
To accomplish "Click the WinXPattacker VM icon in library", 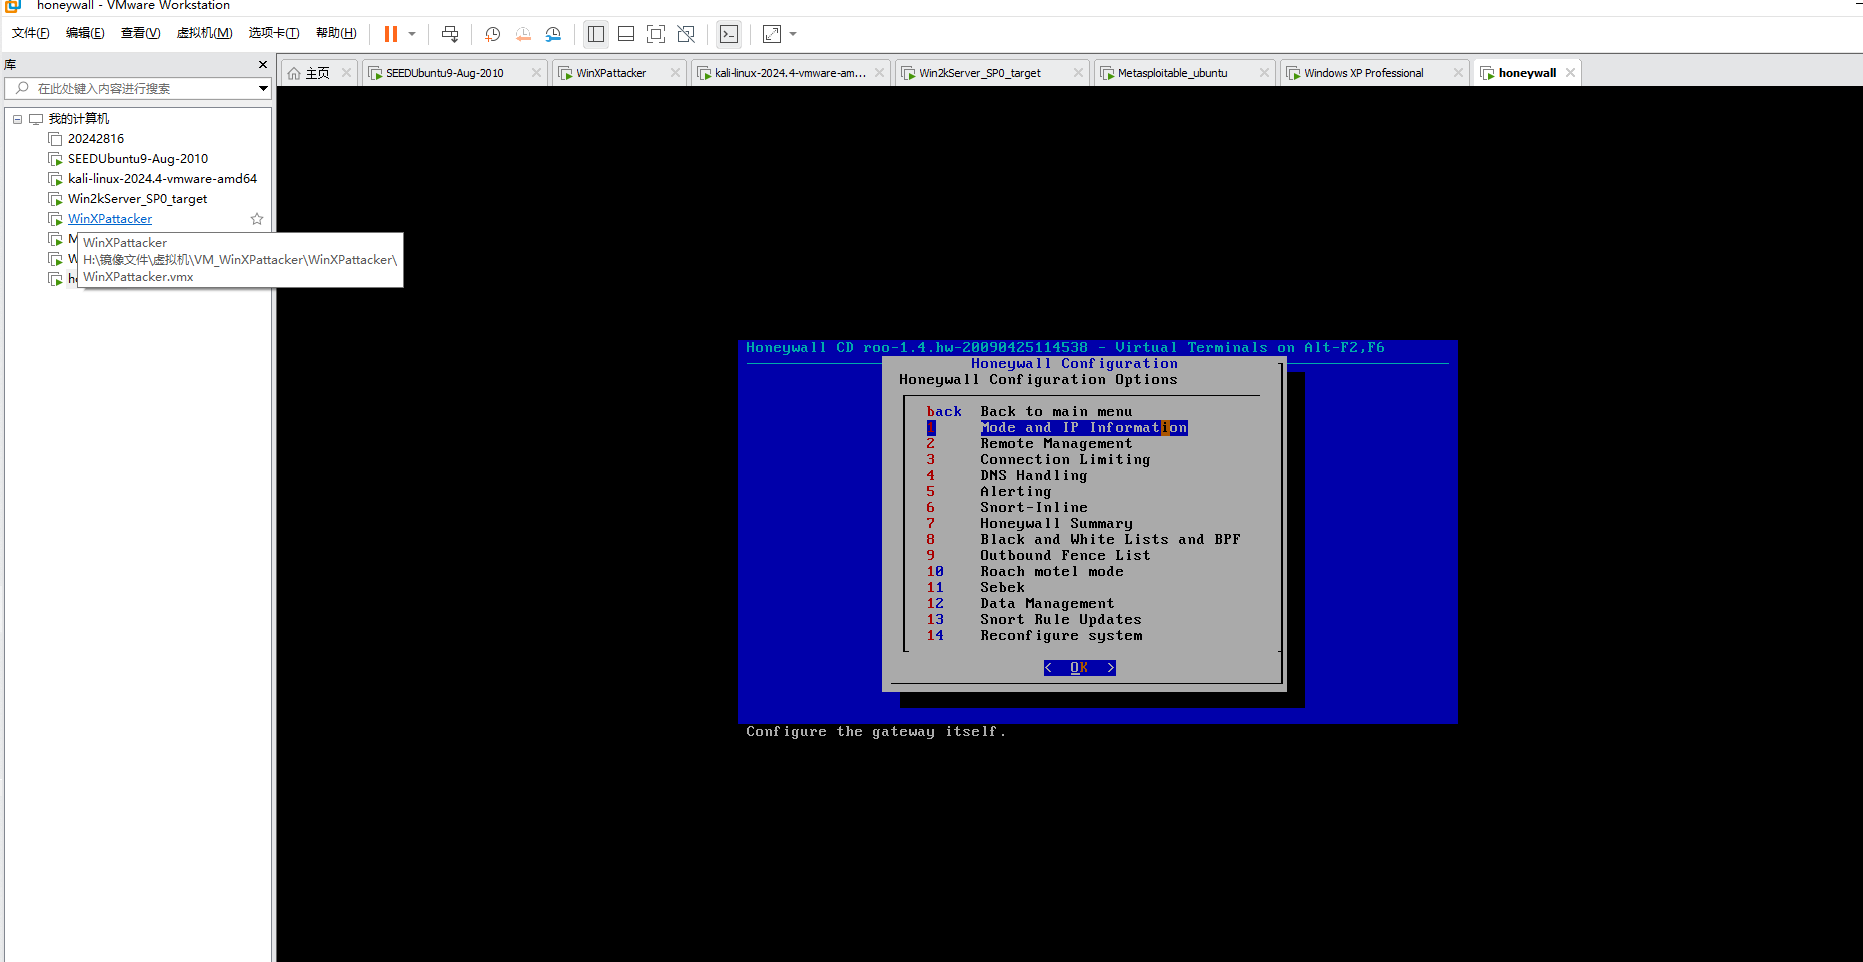I will pos(56,219).
